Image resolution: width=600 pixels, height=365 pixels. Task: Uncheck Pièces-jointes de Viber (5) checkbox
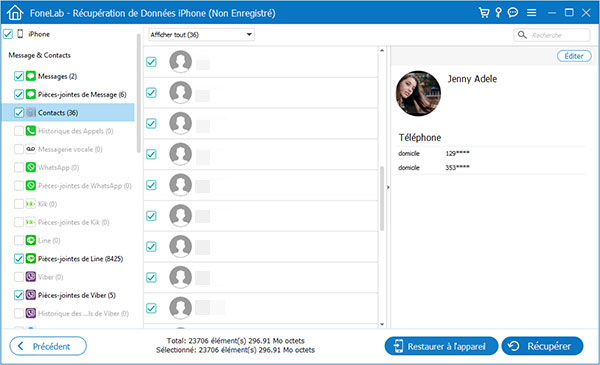pos(19,295)
